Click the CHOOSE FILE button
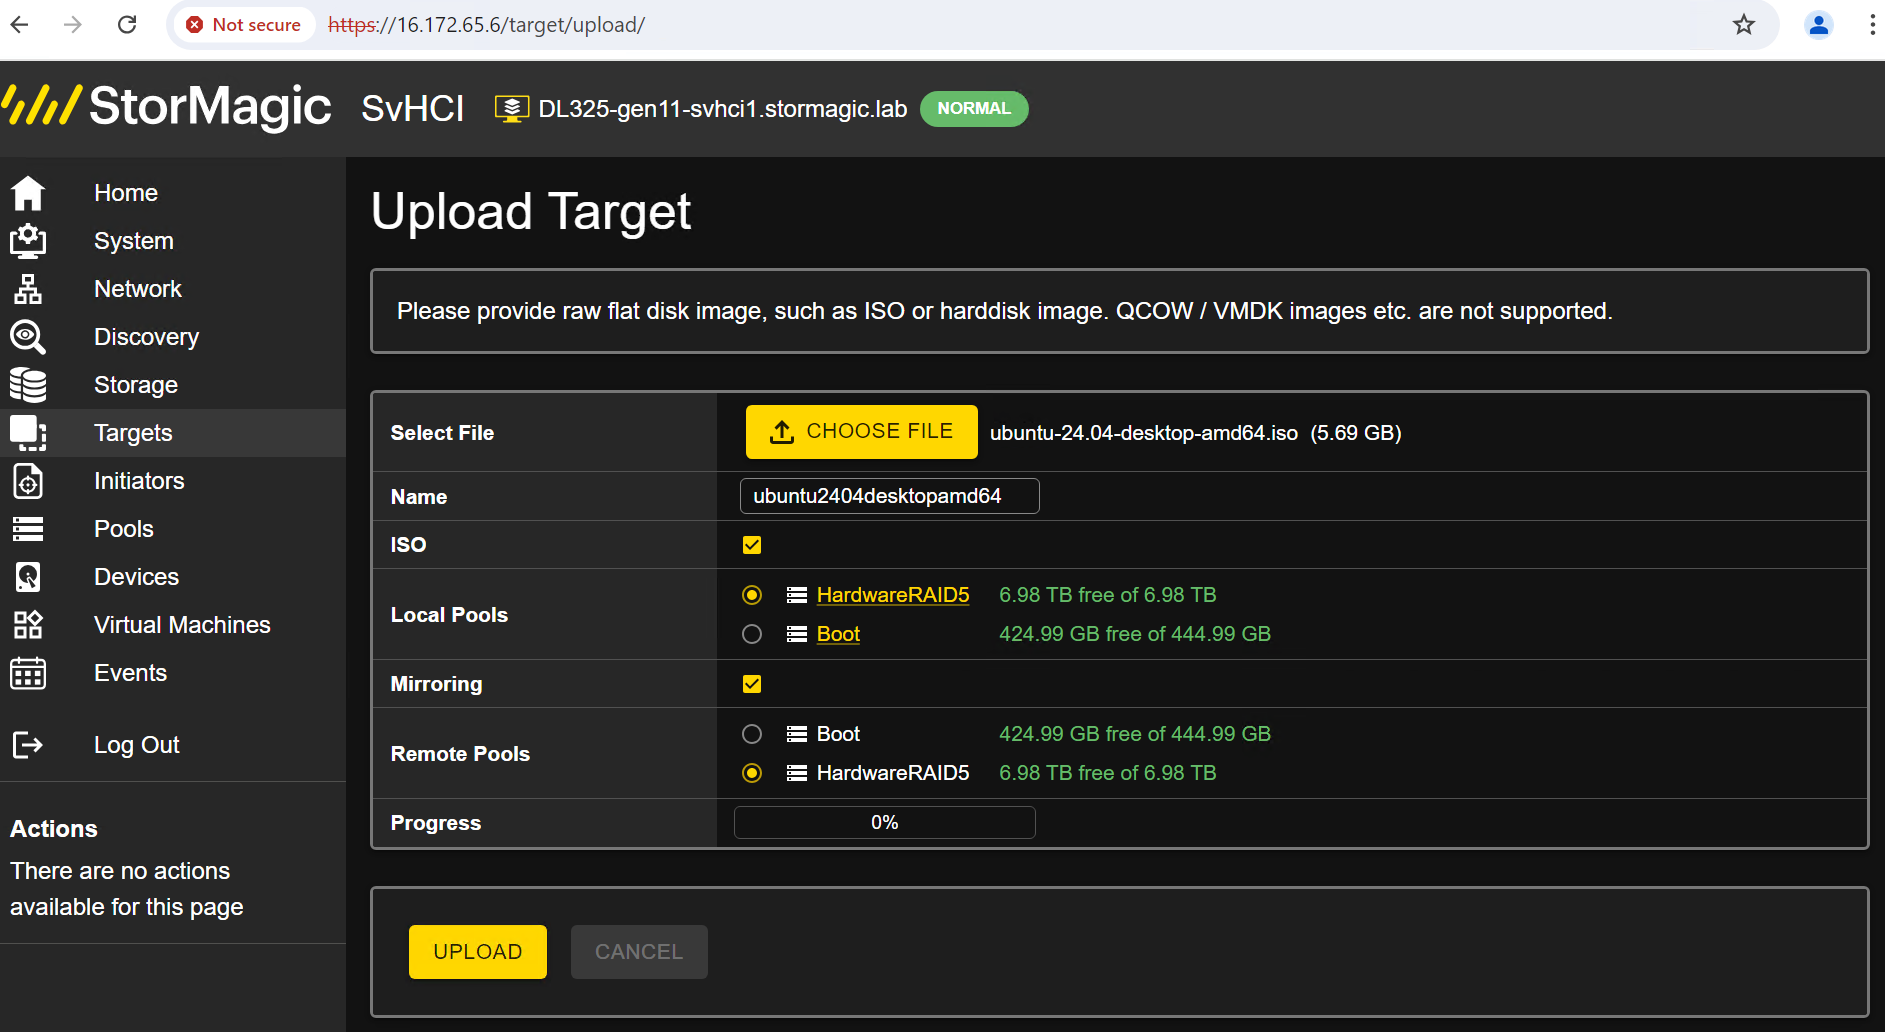 pyautogui.click(x=862, y=432)
